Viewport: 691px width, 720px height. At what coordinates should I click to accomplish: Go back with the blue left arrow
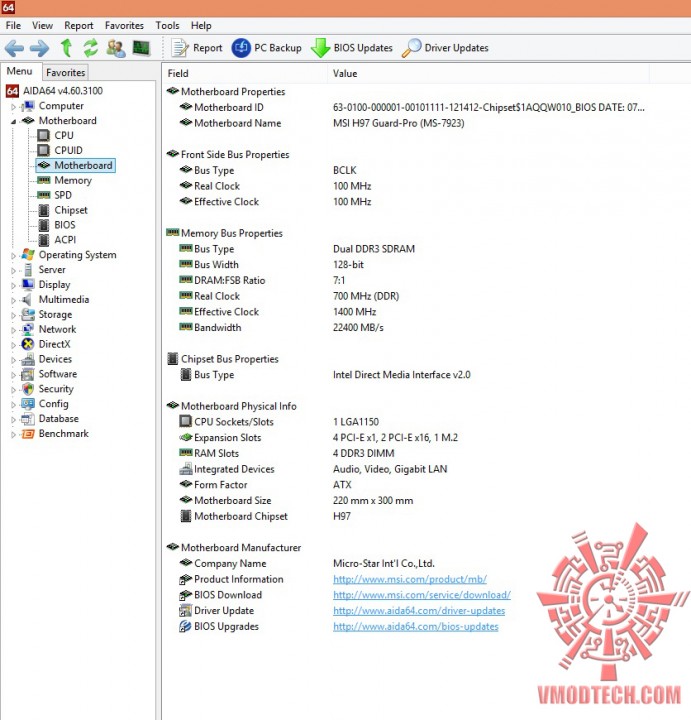pyautogui.click(x=14, y=48)
